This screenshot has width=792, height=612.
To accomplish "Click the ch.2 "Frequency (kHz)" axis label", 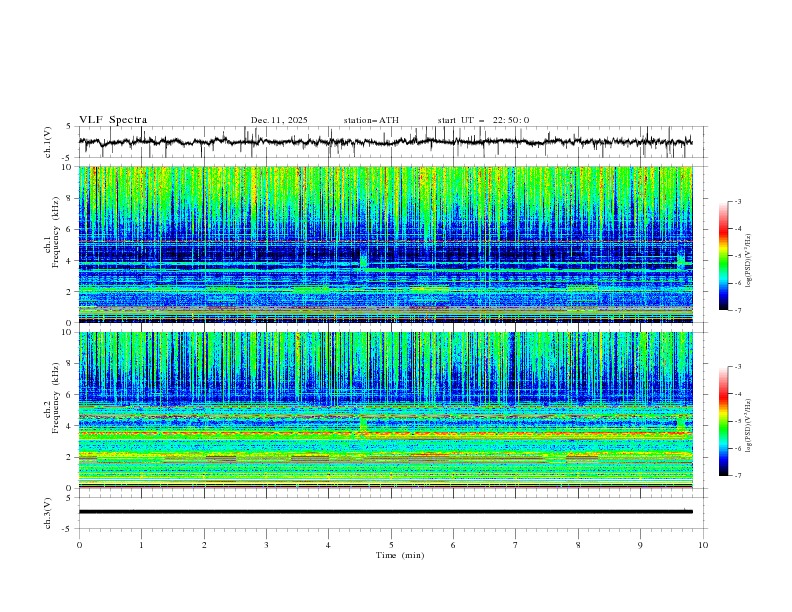I will click(x=55, y=397).
